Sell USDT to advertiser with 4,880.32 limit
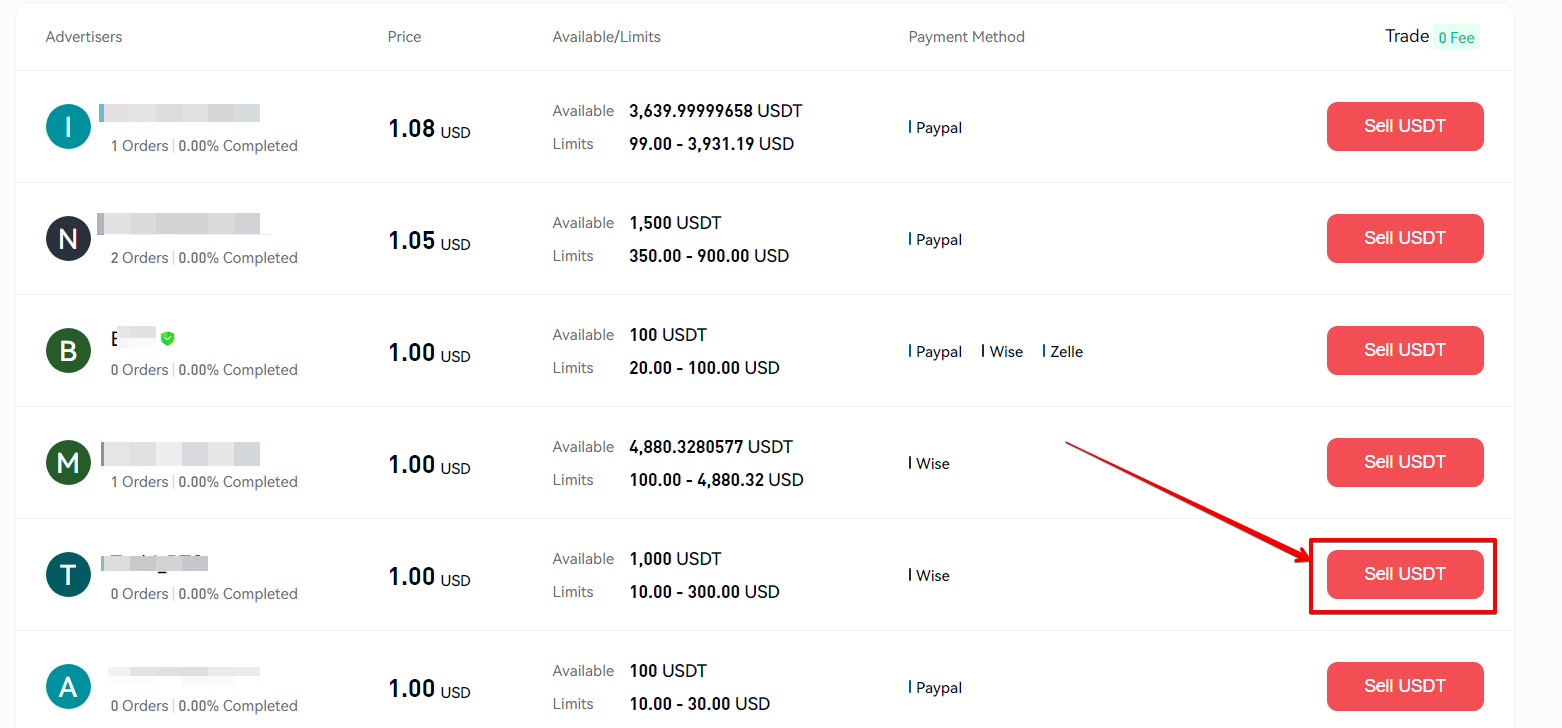Image resolution: width=1562 pixels, height=728 pixels. coord(1405,462)
